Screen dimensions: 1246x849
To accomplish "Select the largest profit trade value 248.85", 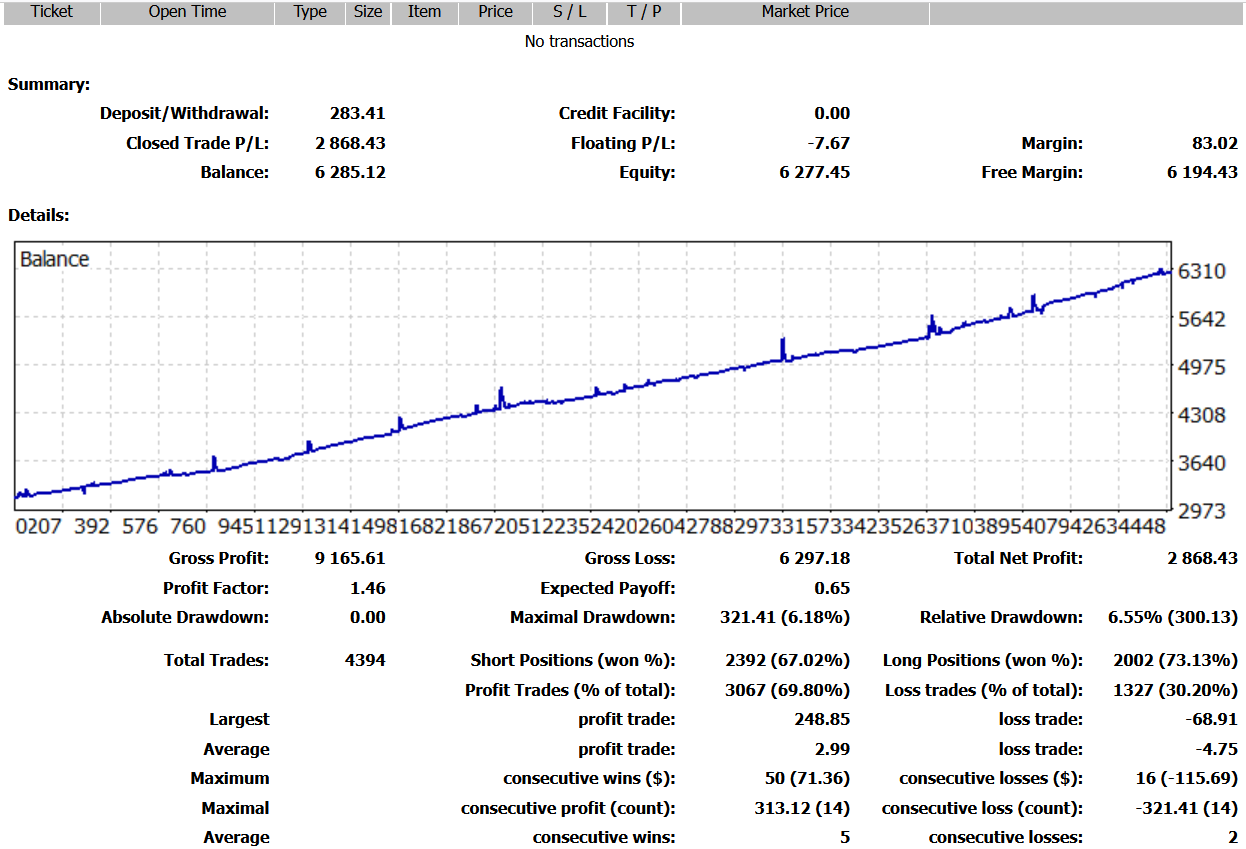I will coord(823,719).
